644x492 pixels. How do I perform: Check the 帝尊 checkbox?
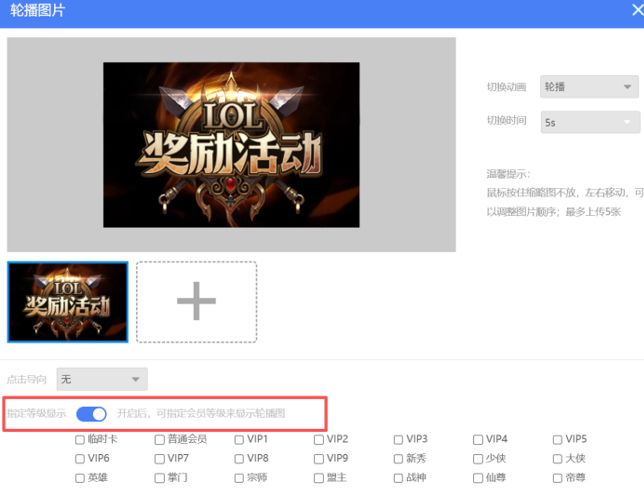[557, 478]
